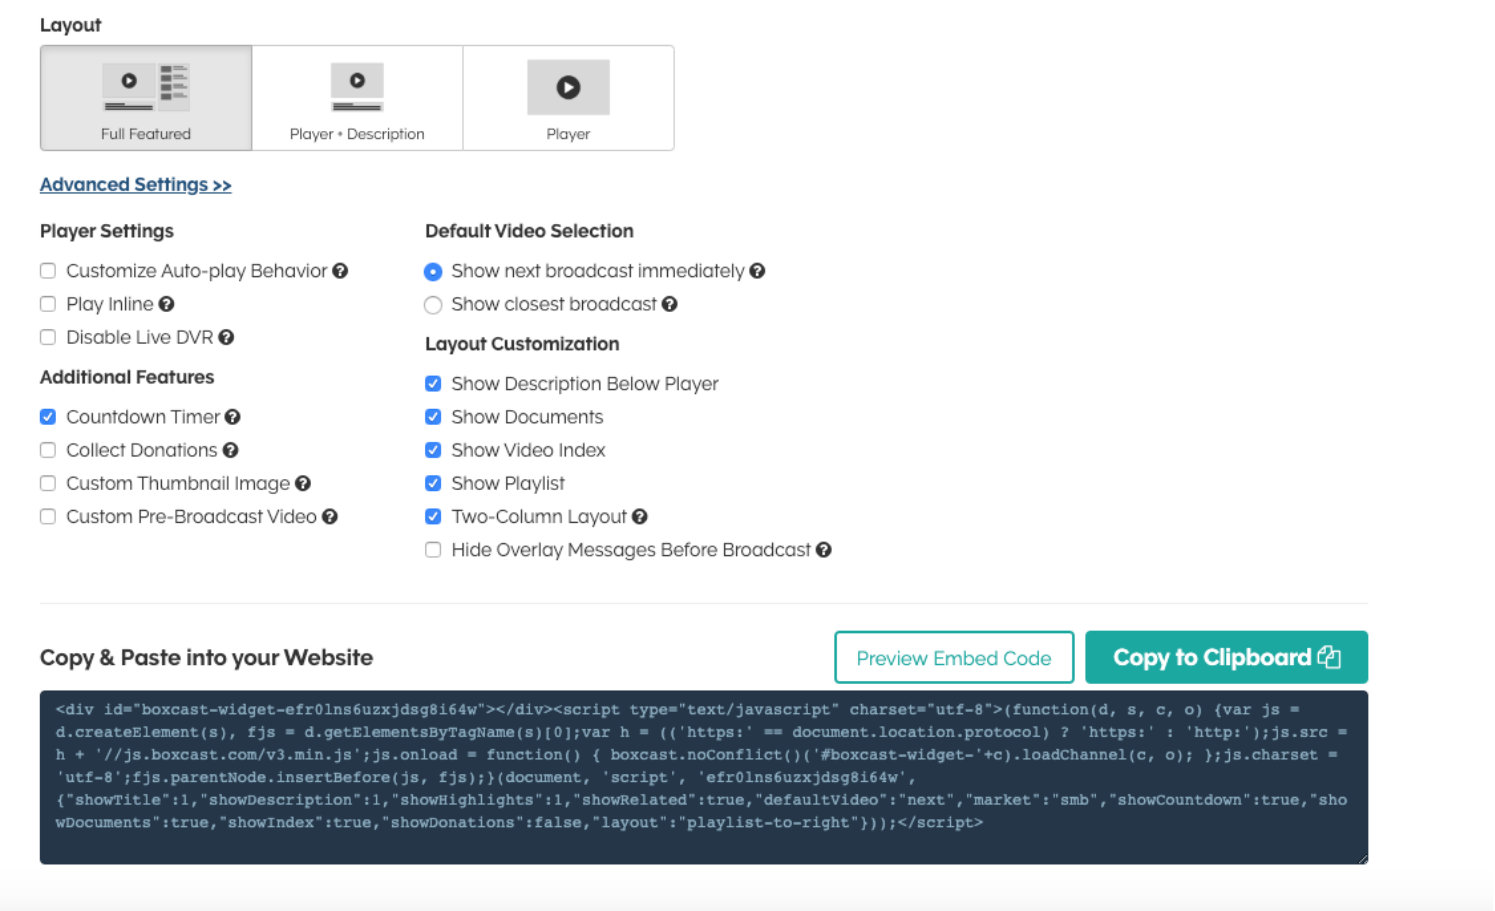Select the Show closest broadcast radio button

coord(432,304)
